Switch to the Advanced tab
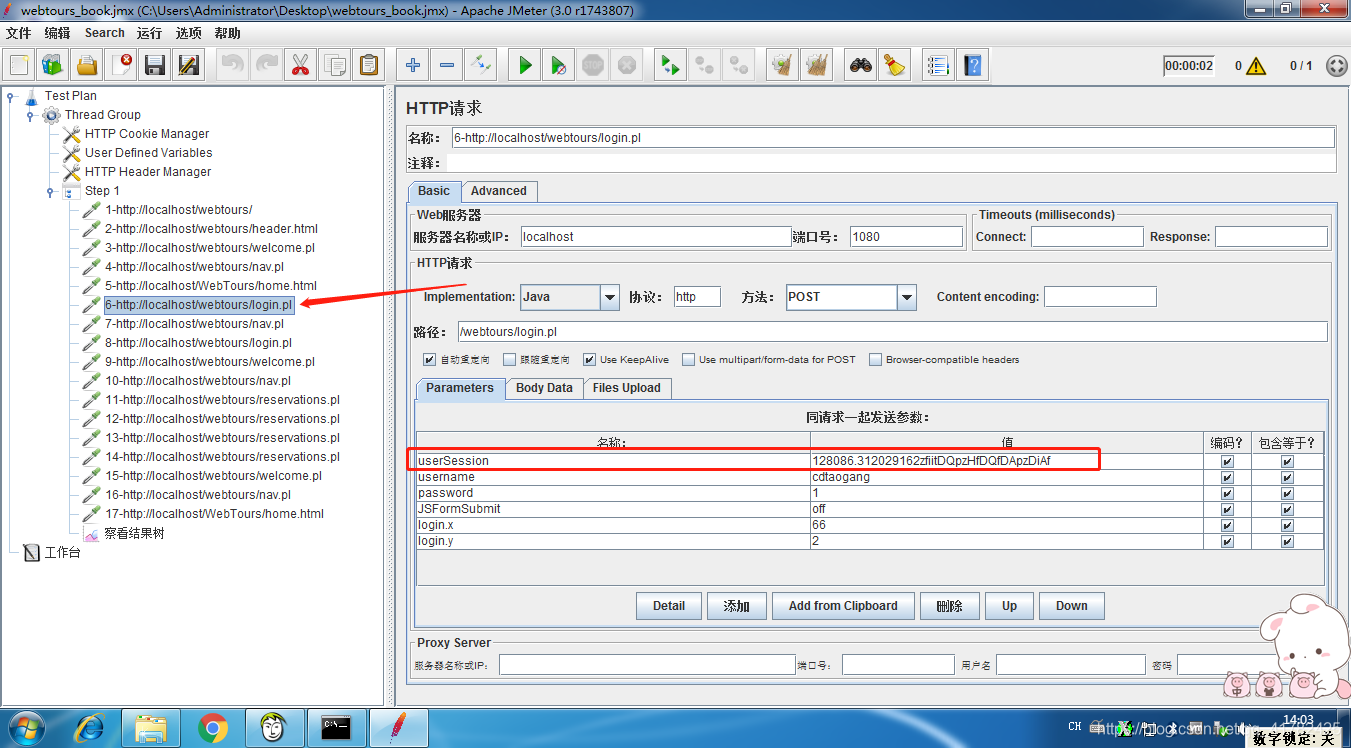This screenshot has width=1351, height=748. coord(499,191)
